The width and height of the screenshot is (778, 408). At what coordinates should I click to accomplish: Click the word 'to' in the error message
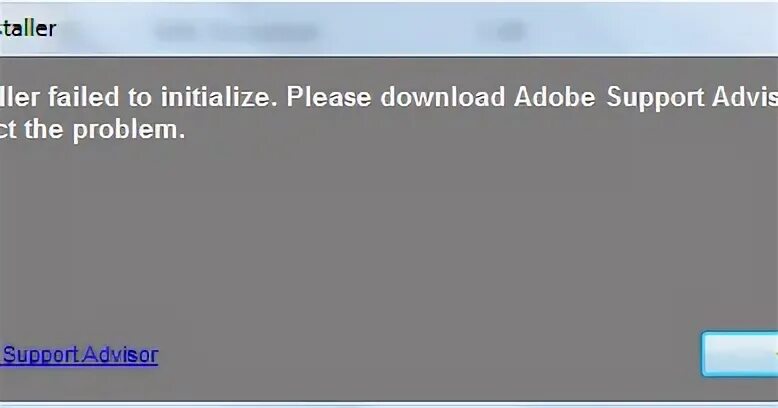tap(140, 97)
